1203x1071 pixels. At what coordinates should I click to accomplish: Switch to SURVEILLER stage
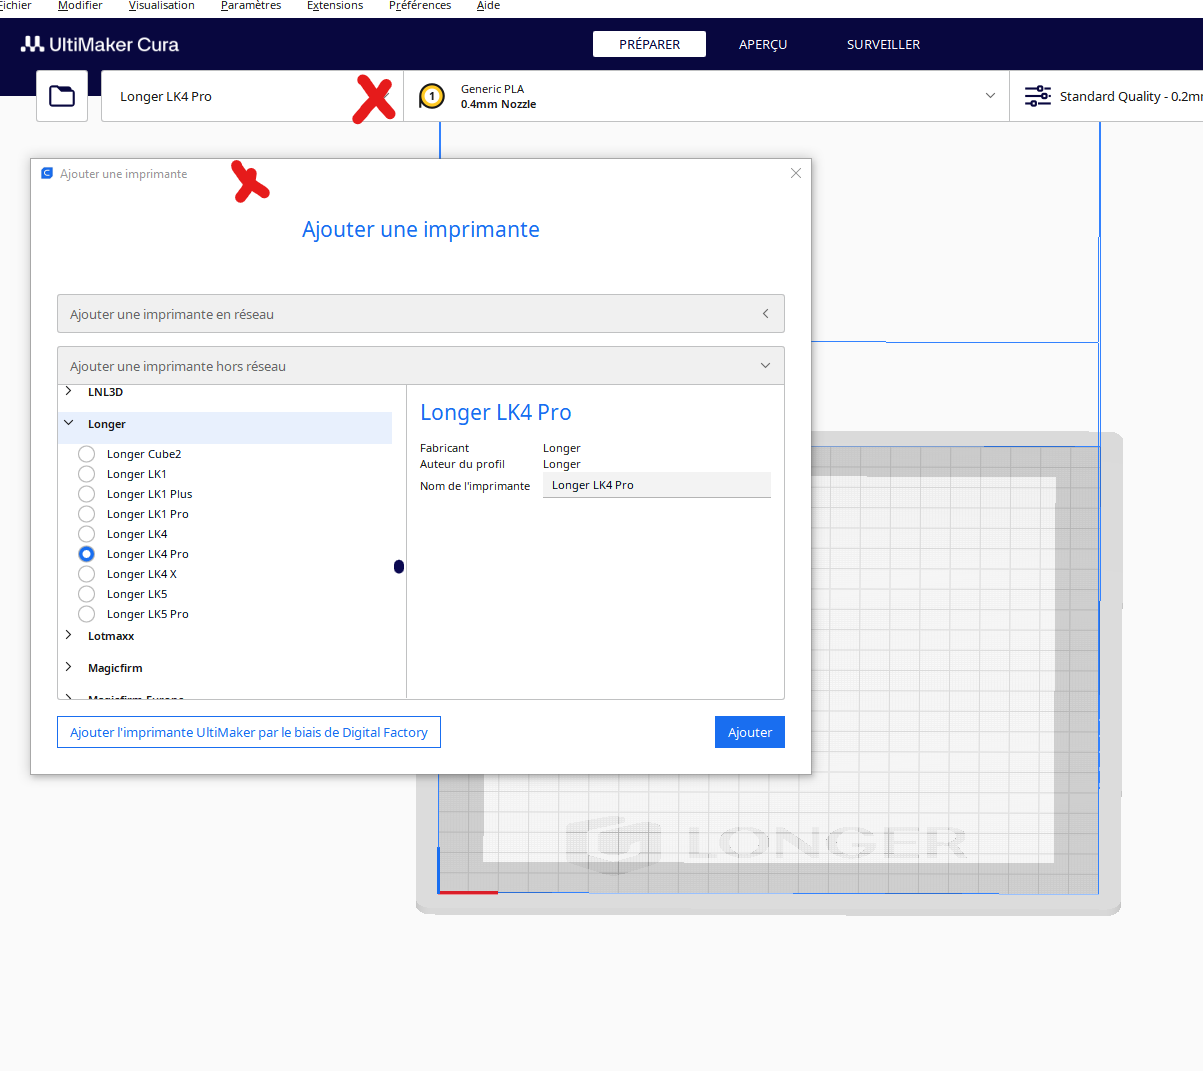(883, 44)
